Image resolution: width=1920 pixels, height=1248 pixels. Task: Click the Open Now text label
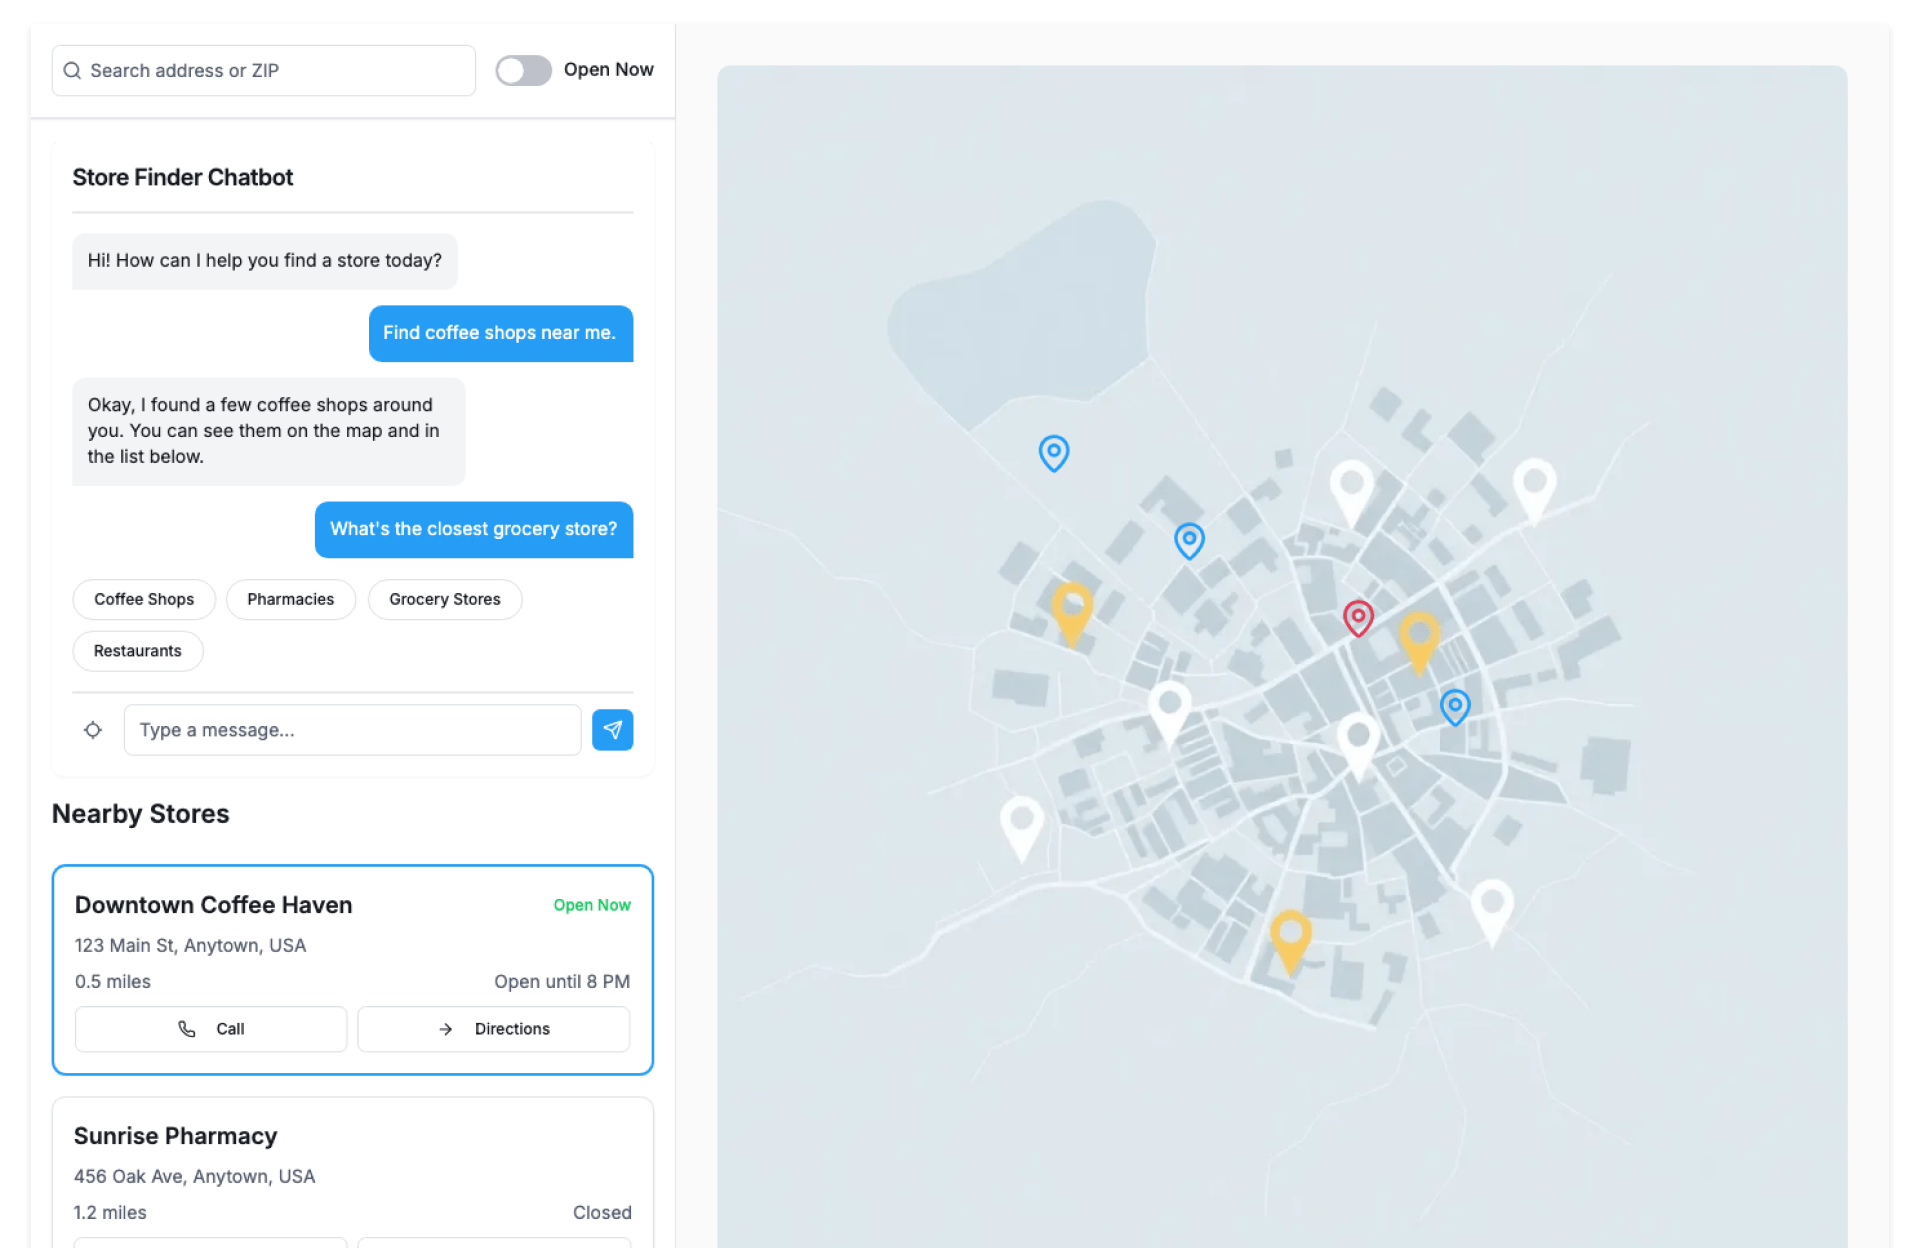pos(608,70)
